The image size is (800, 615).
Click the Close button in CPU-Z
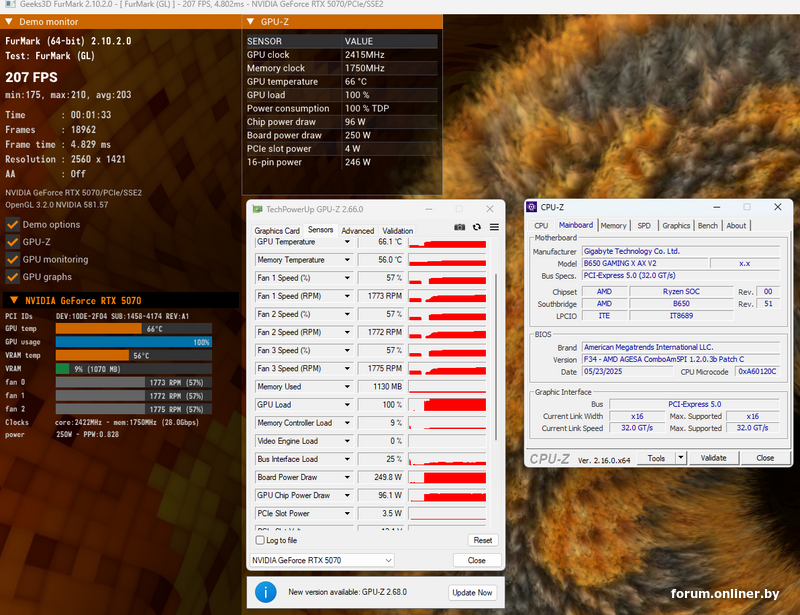765,458
